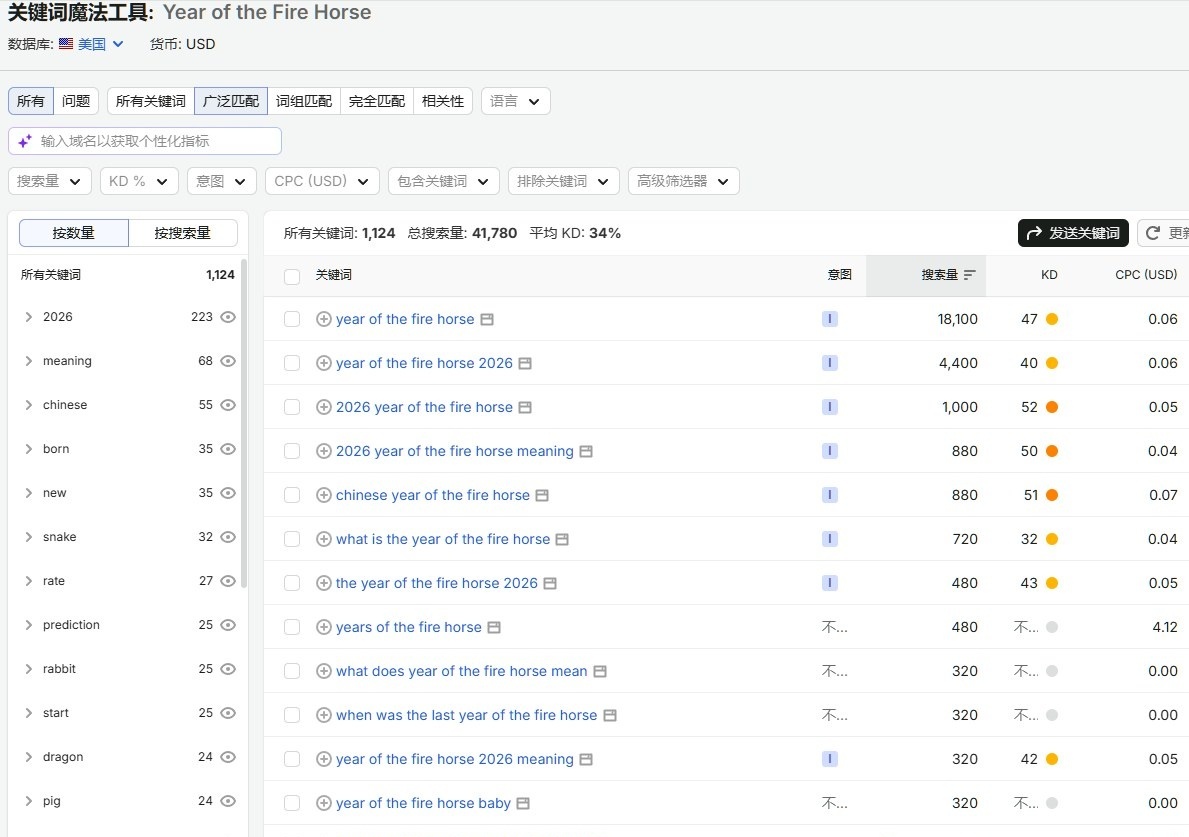The width and height of the screenshot is (1189, 837).
Task: Click the US flag icon next to 数据库
Action: point(66,44)
